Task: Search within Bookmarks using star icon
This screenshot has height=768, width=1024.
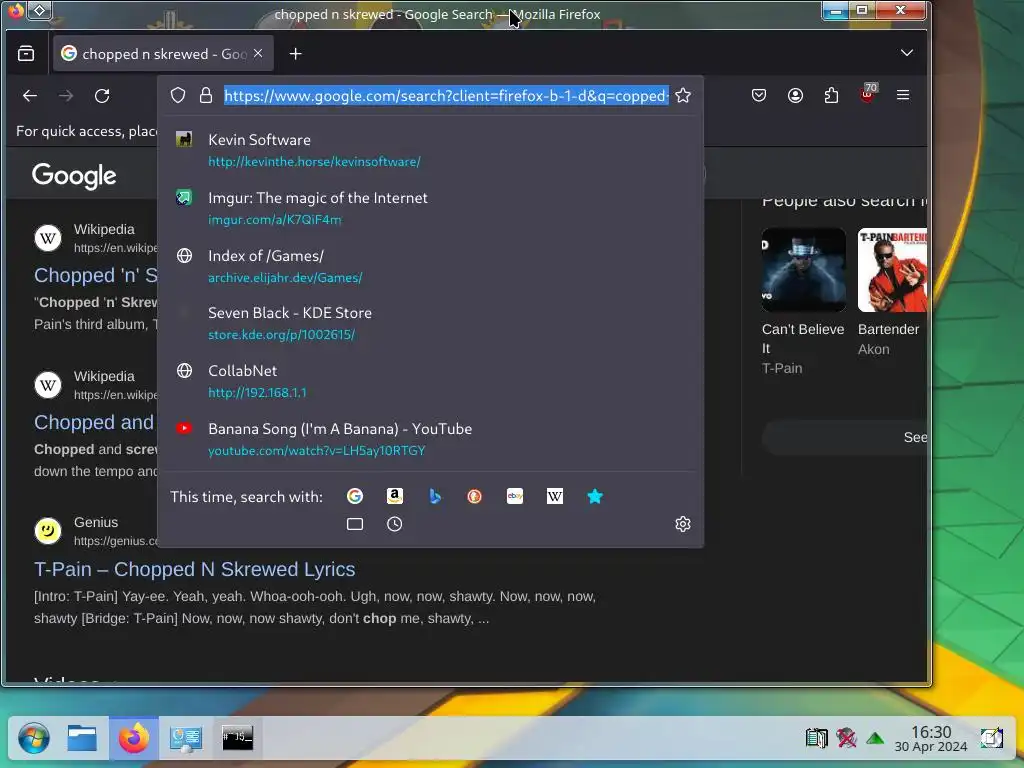Action: point(595,496)
